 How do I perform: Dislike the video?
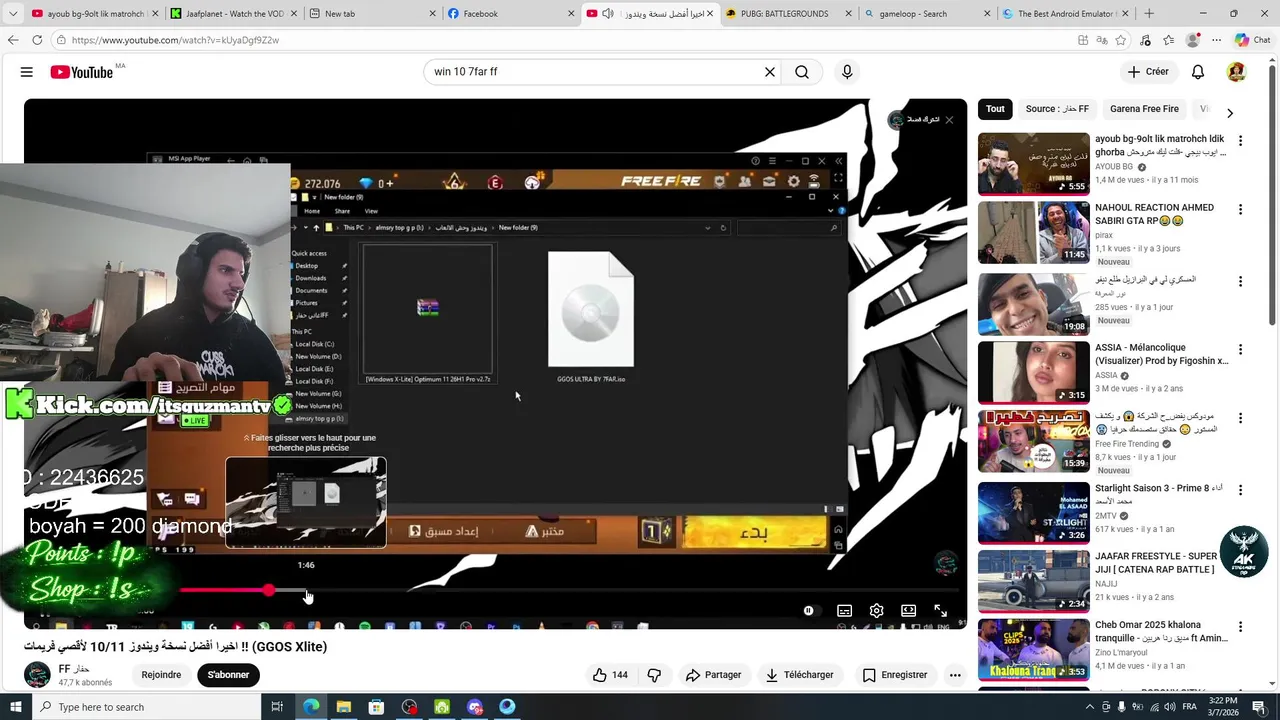(654, 675)
